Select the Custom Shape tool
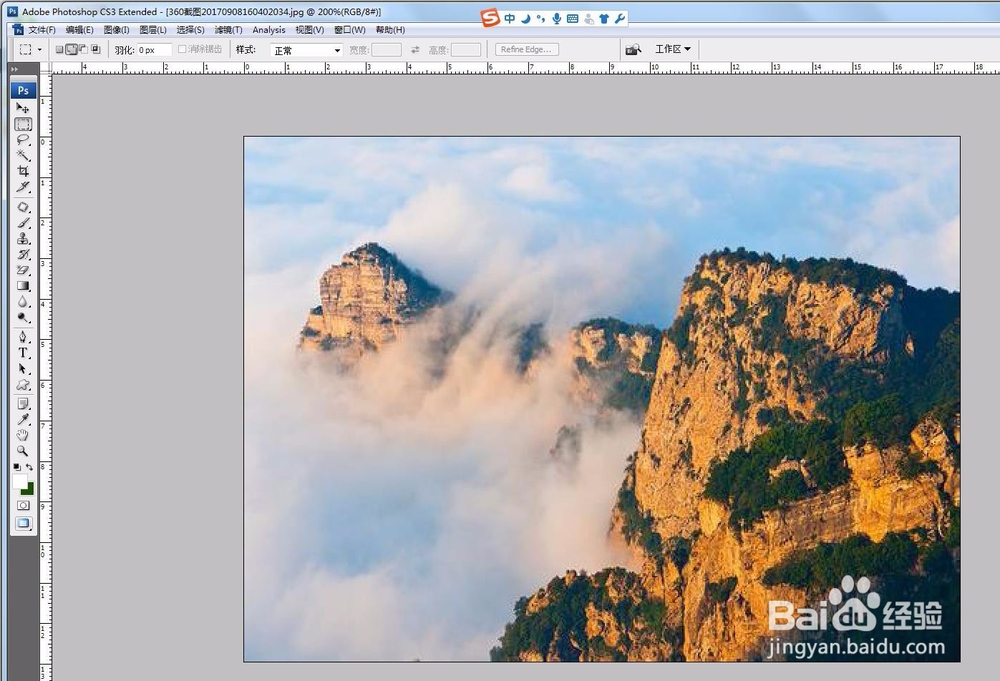The width and height of the screenshot is (1000, 681). (x=23, y=384)
